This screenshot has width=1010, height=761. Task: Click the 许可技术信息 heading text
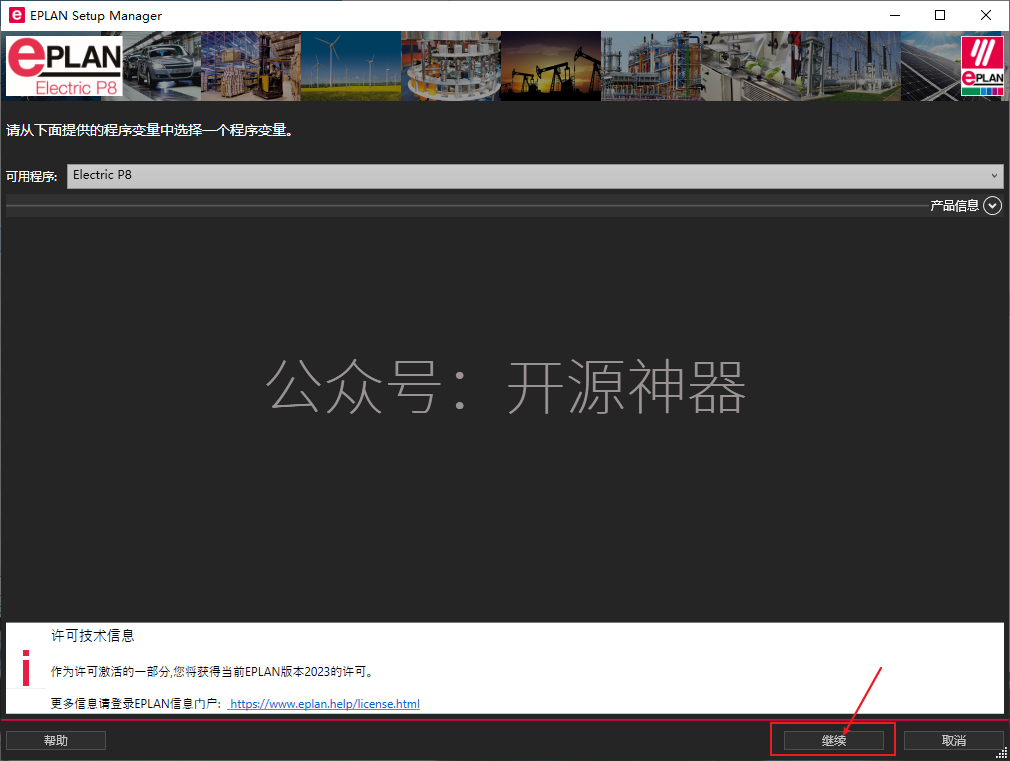pyautogui.click(x=93, y=636)
